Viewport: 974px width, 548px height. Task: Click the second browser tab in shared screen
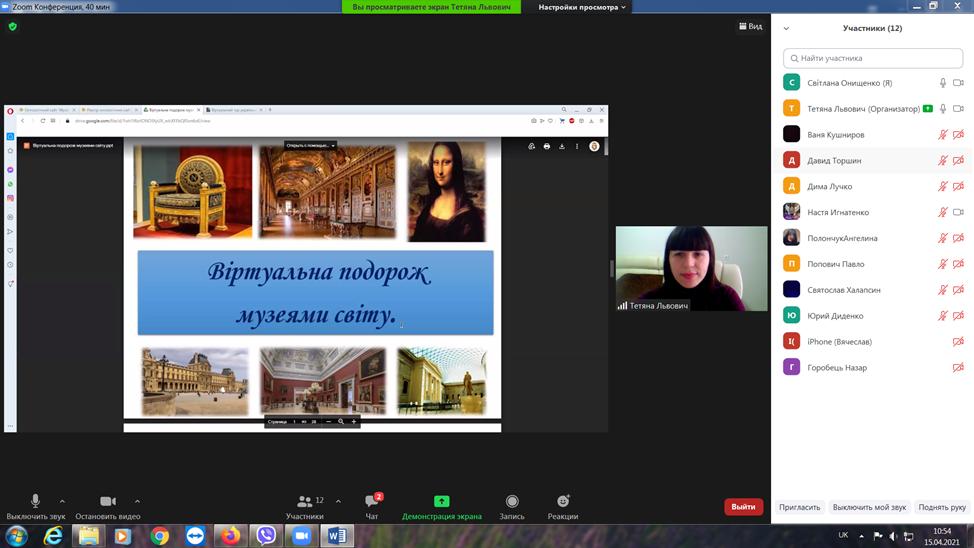coord(109,110)
